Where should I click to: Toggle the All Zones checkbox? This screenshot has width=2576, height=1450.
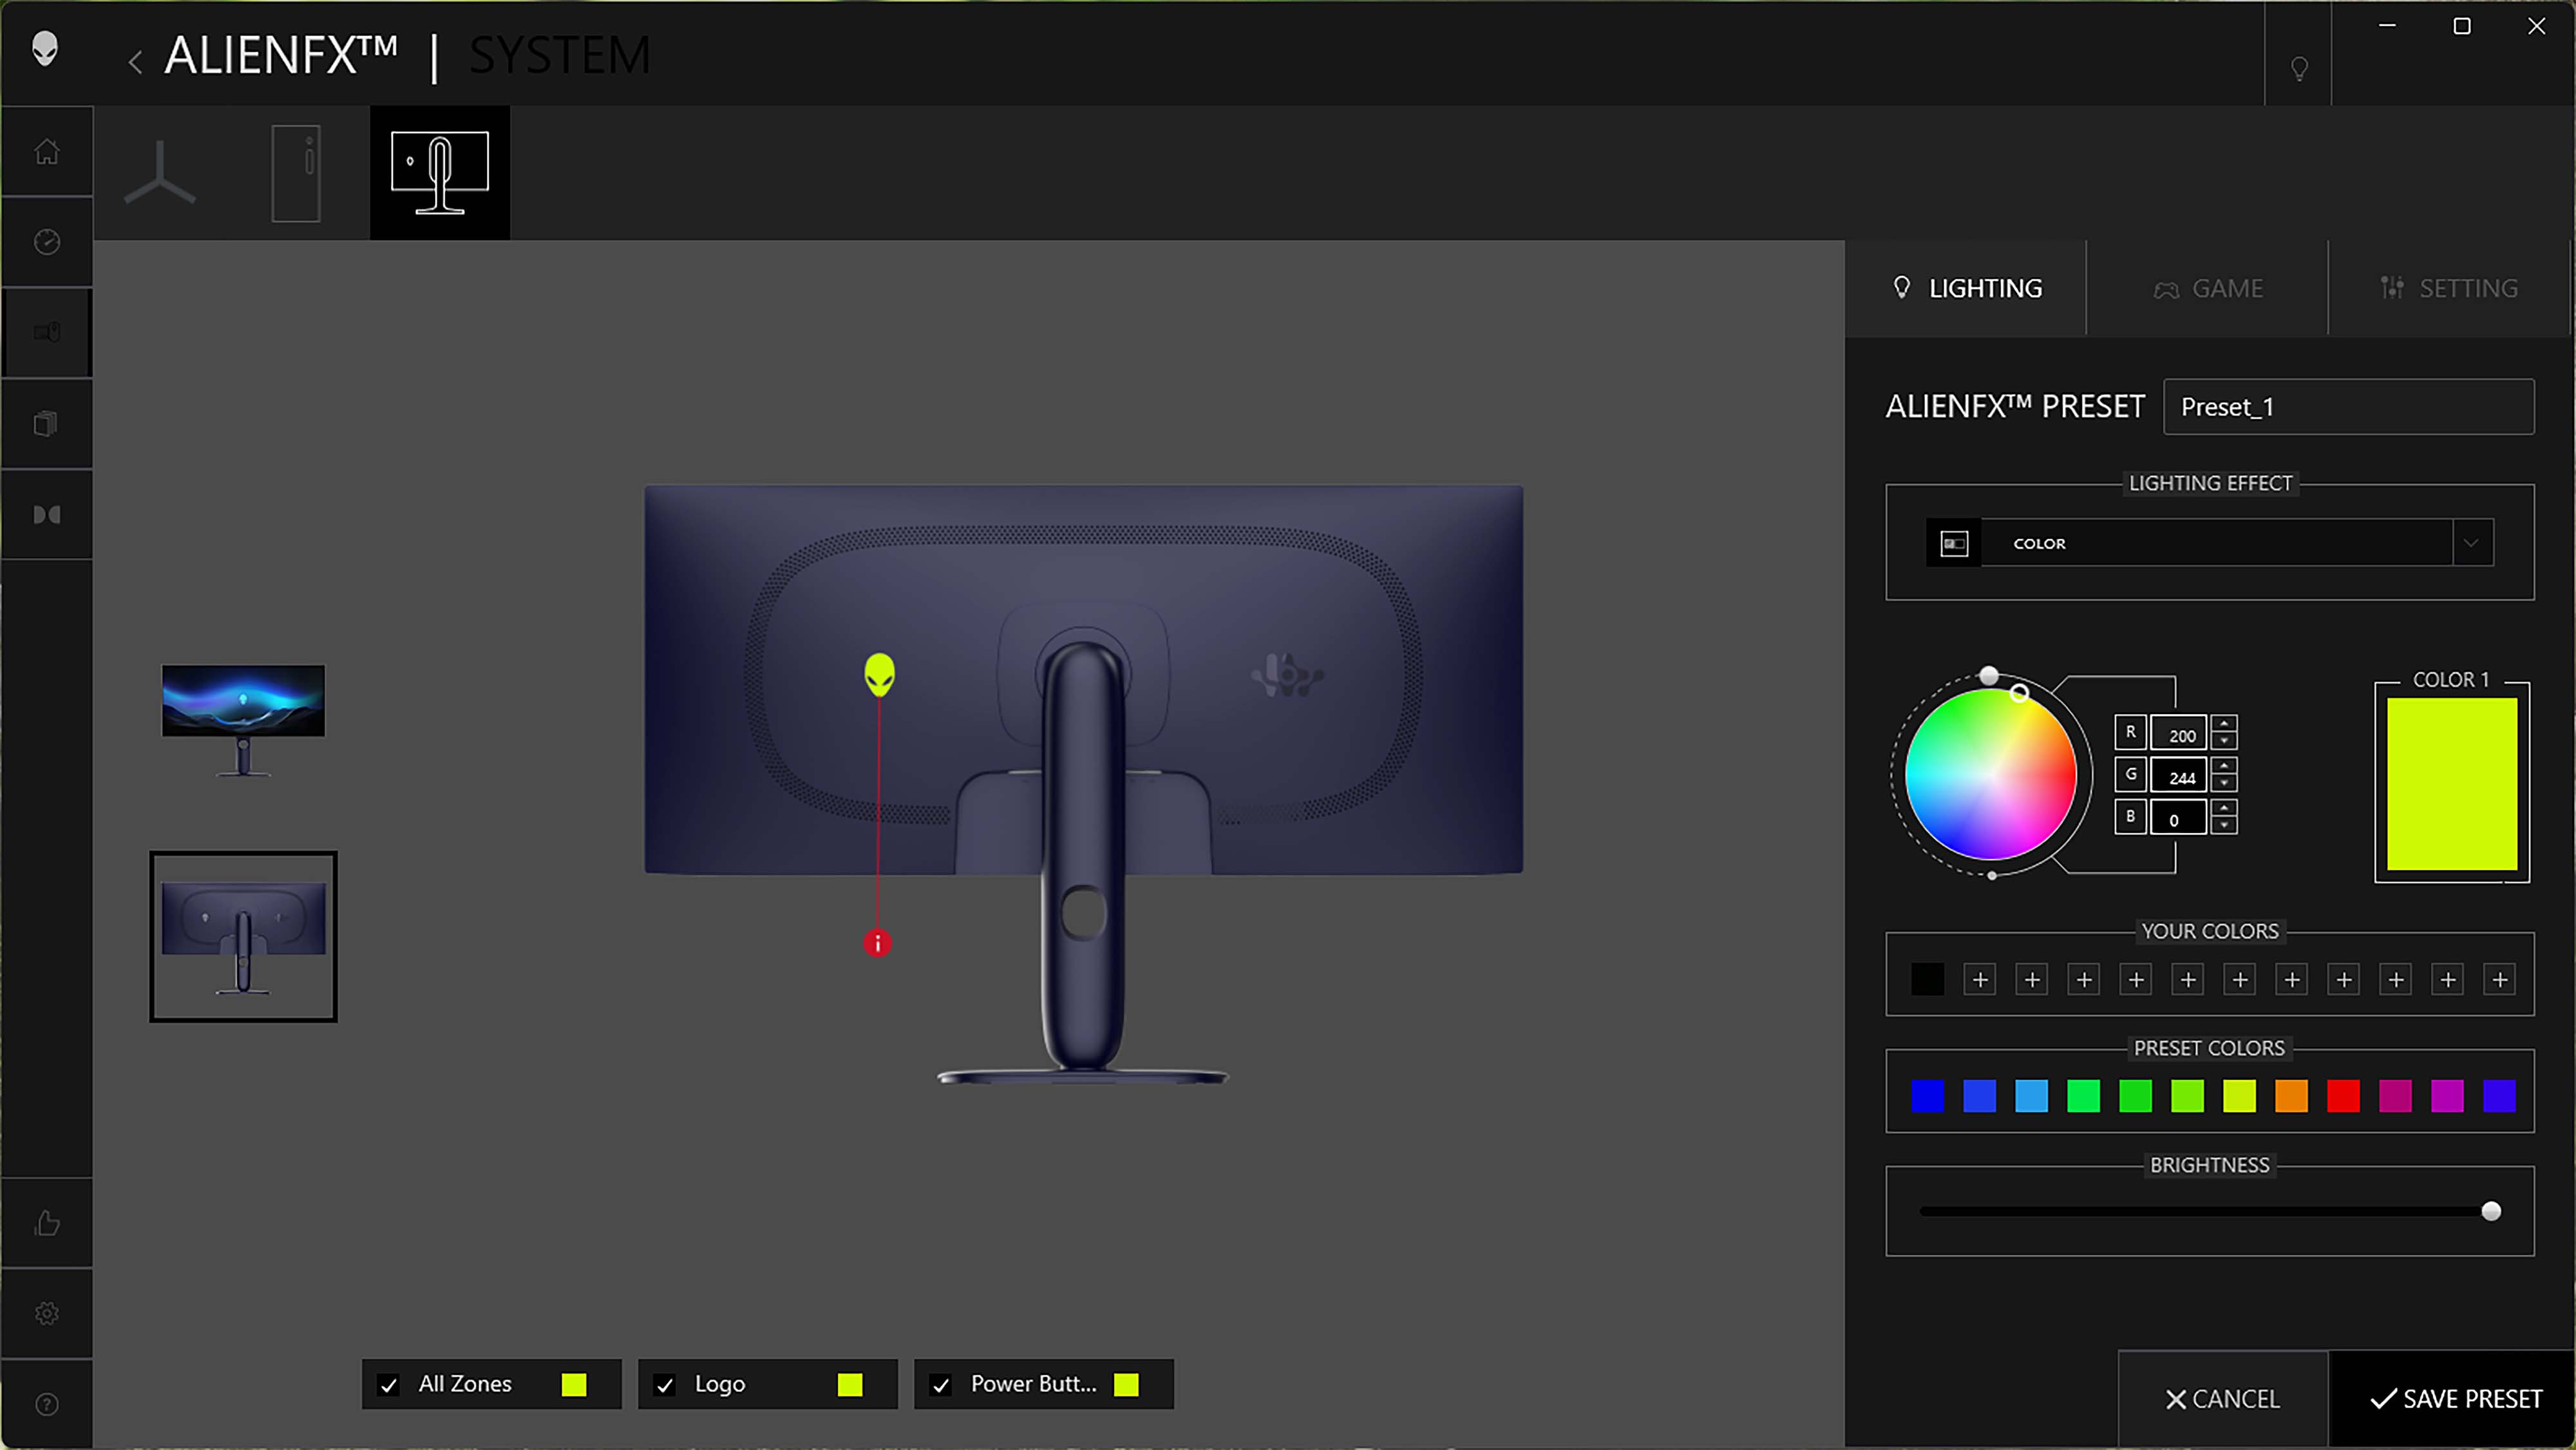tap(389, 1385)
